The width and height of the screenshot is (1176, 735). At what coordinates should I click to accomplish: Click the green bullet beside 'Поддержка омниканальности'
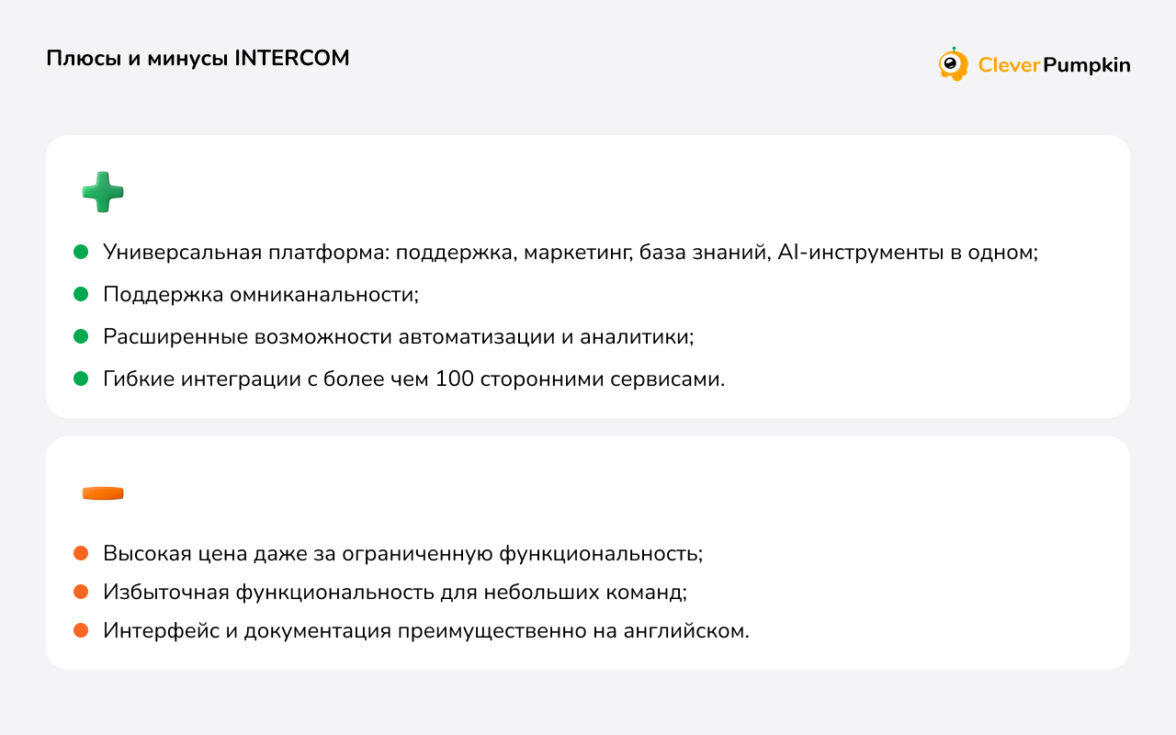click(x=81, y=294)
